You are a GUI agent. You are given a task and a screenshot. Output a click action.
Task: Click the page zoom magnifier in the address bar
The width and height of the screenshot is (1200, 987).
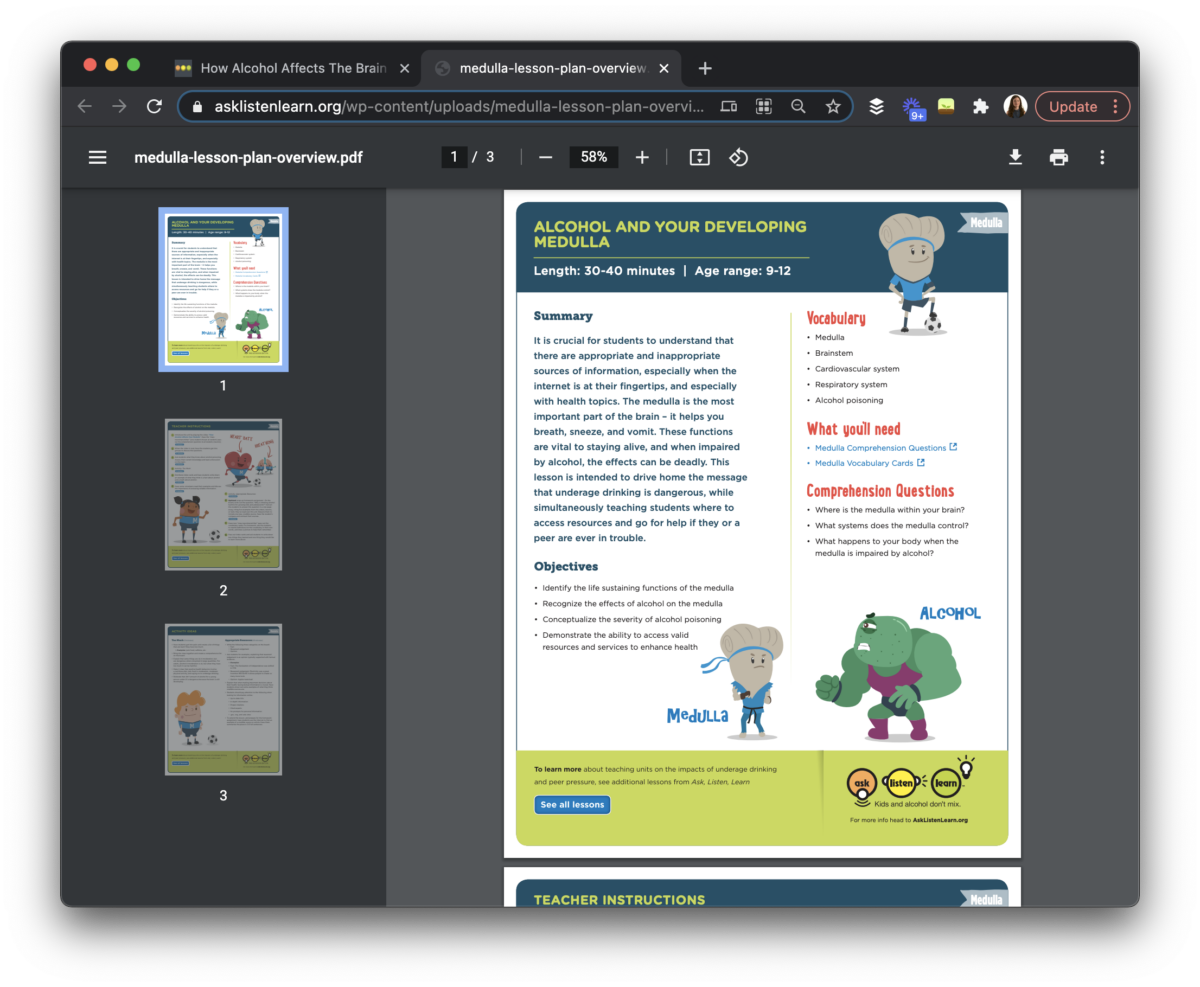pyautogui.click(x=798, y=106)
